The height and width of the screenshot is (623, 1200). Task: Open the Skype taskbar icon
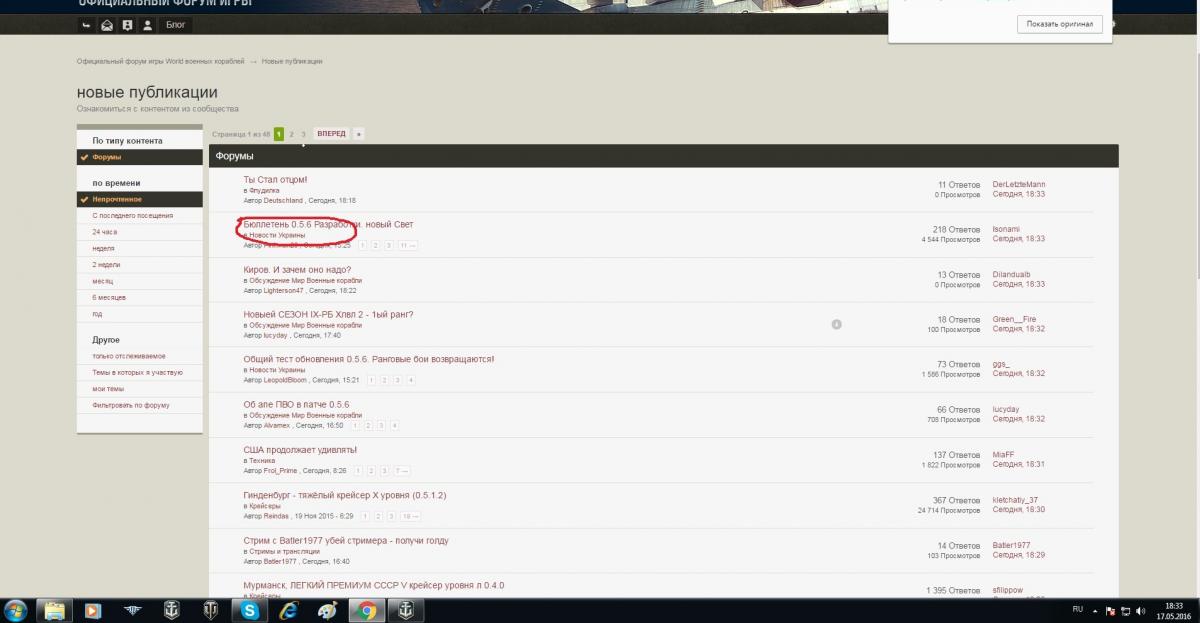click(249, 610)
